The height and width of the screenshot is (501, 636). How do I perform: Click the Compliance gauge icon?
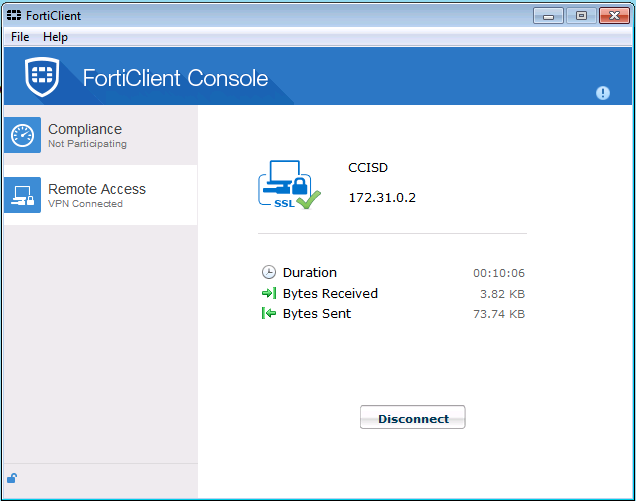pos(22,135)
